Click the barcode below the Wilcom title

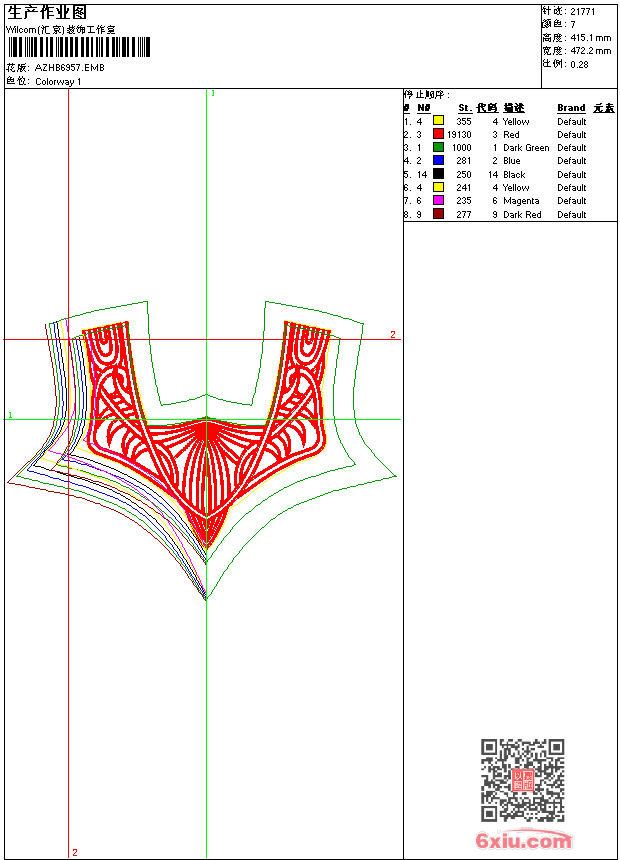coord(78,48)
